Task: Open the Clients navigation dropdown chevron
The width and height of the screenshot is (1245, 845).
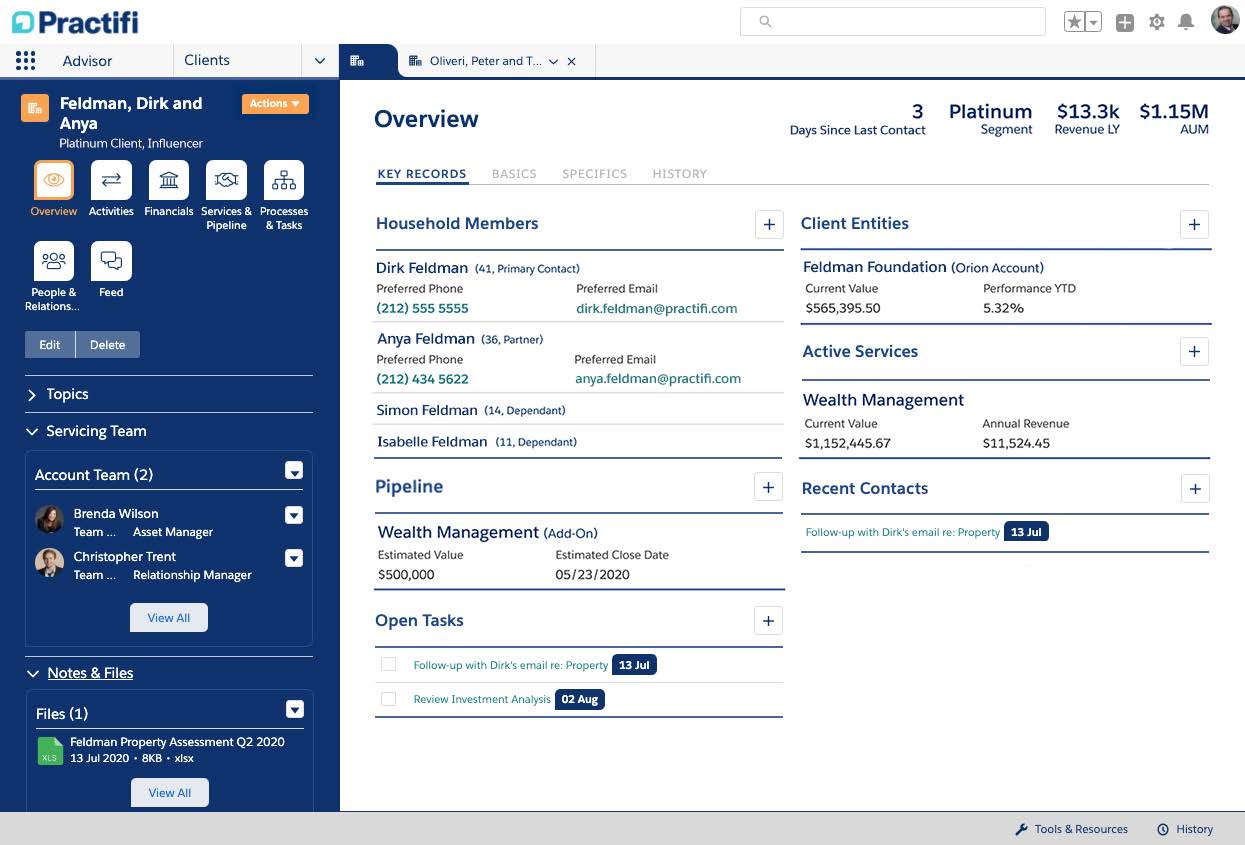Action: [x=320, y=61]
